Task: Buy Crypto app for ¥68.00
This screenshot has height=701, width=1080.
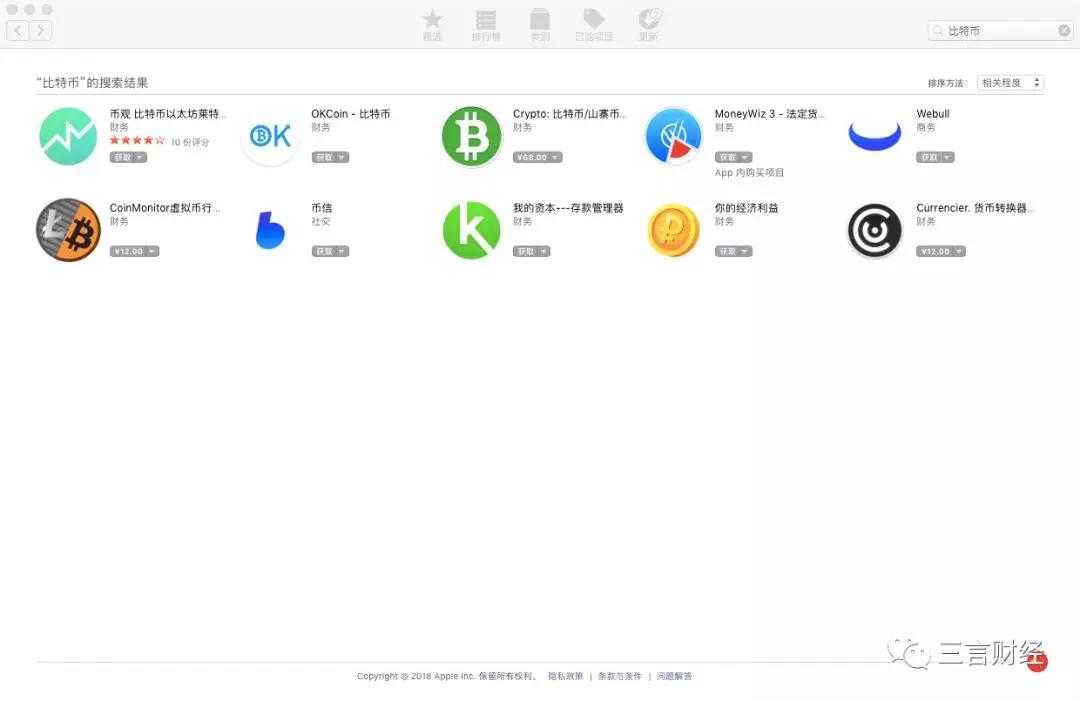Action: 532,158
